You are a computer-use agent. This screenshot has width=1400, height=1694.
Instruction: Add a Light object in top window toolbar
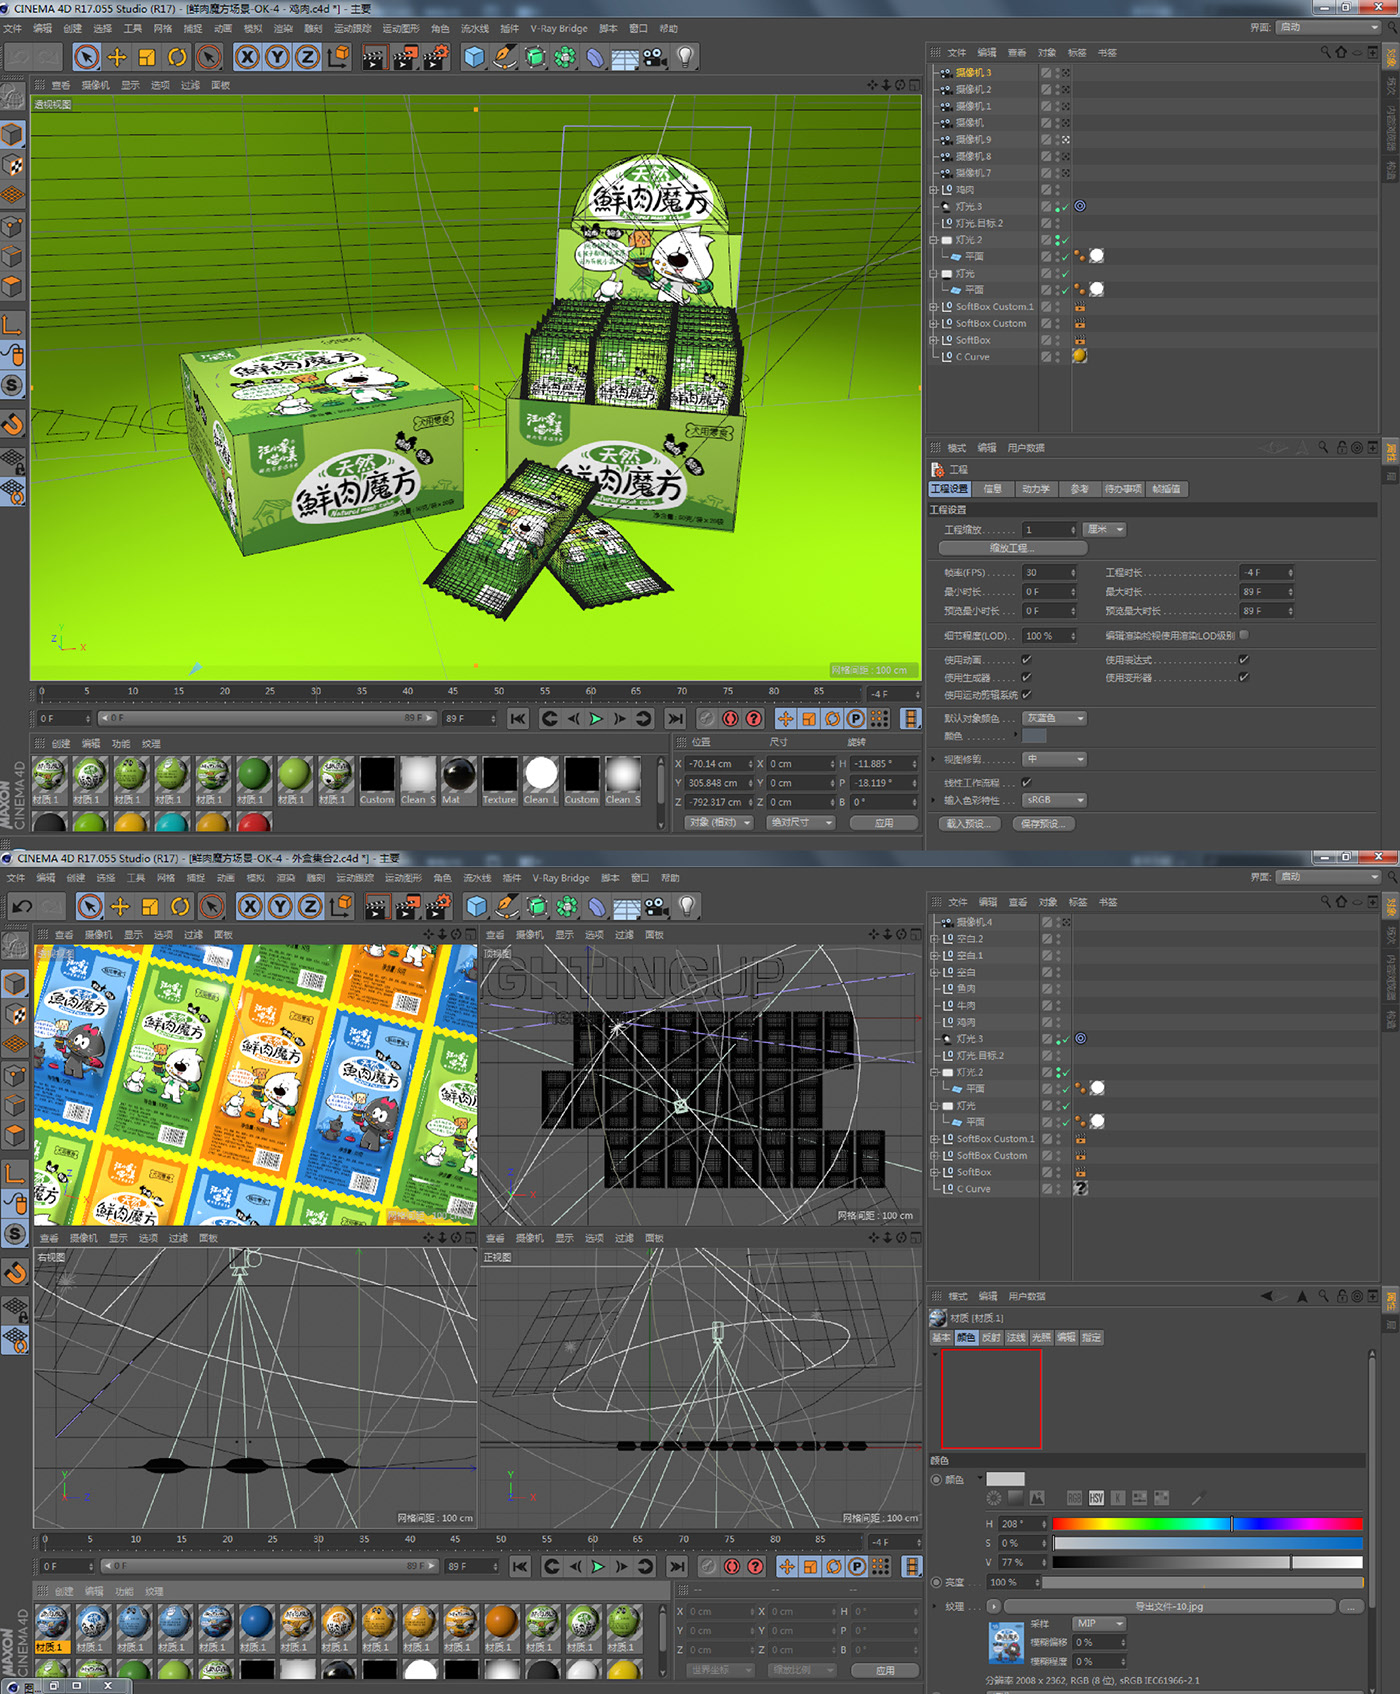pos(685,57)
